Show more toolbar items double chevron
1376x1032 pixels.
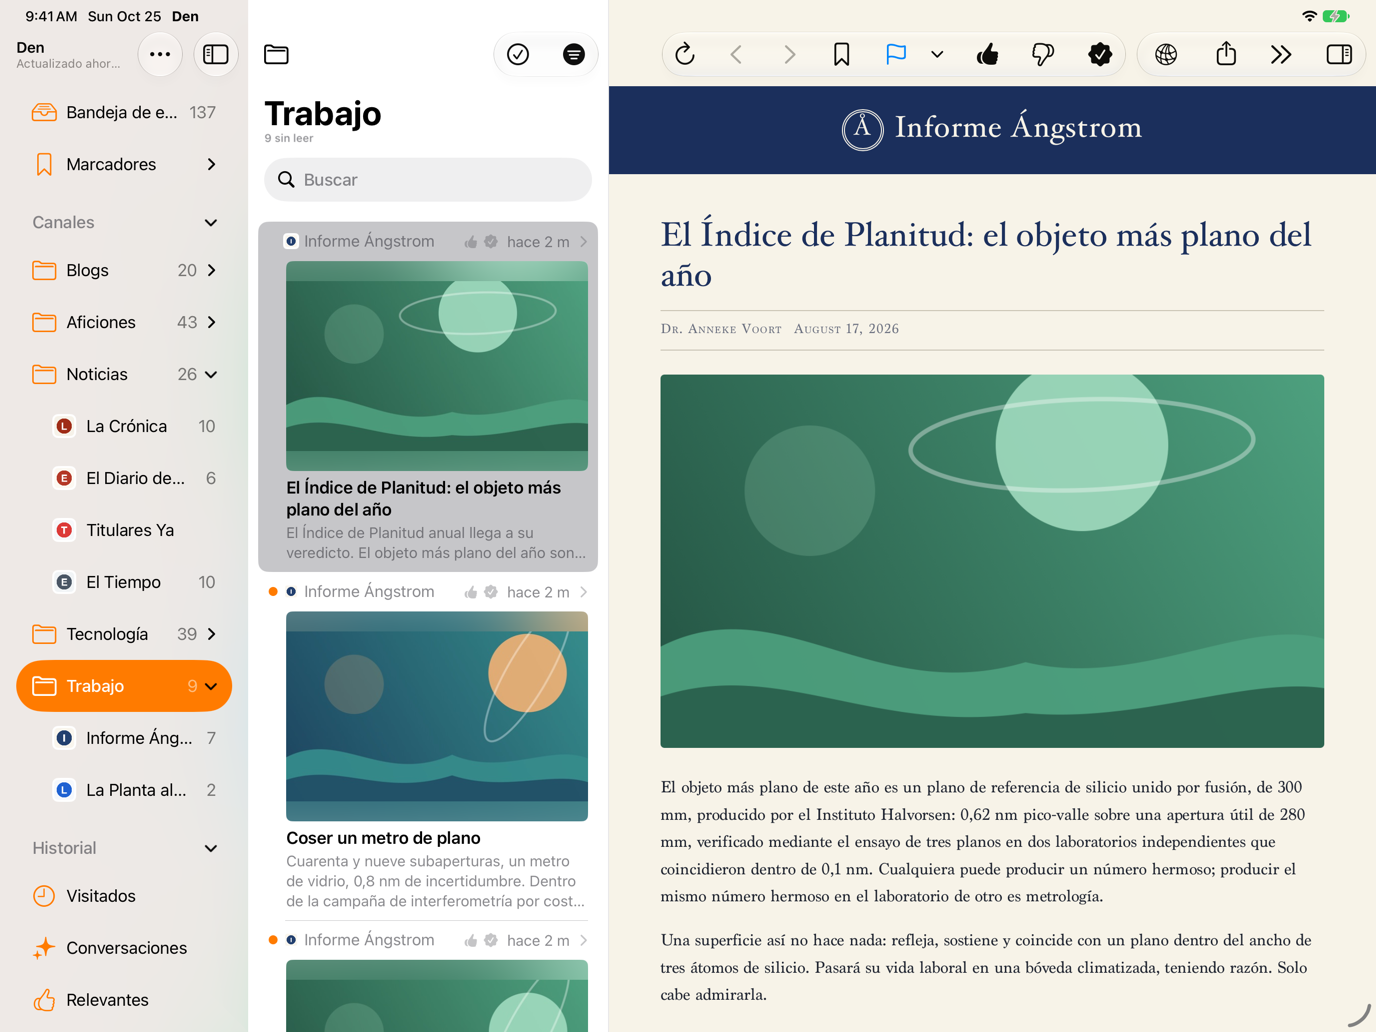click(1281, 54)
